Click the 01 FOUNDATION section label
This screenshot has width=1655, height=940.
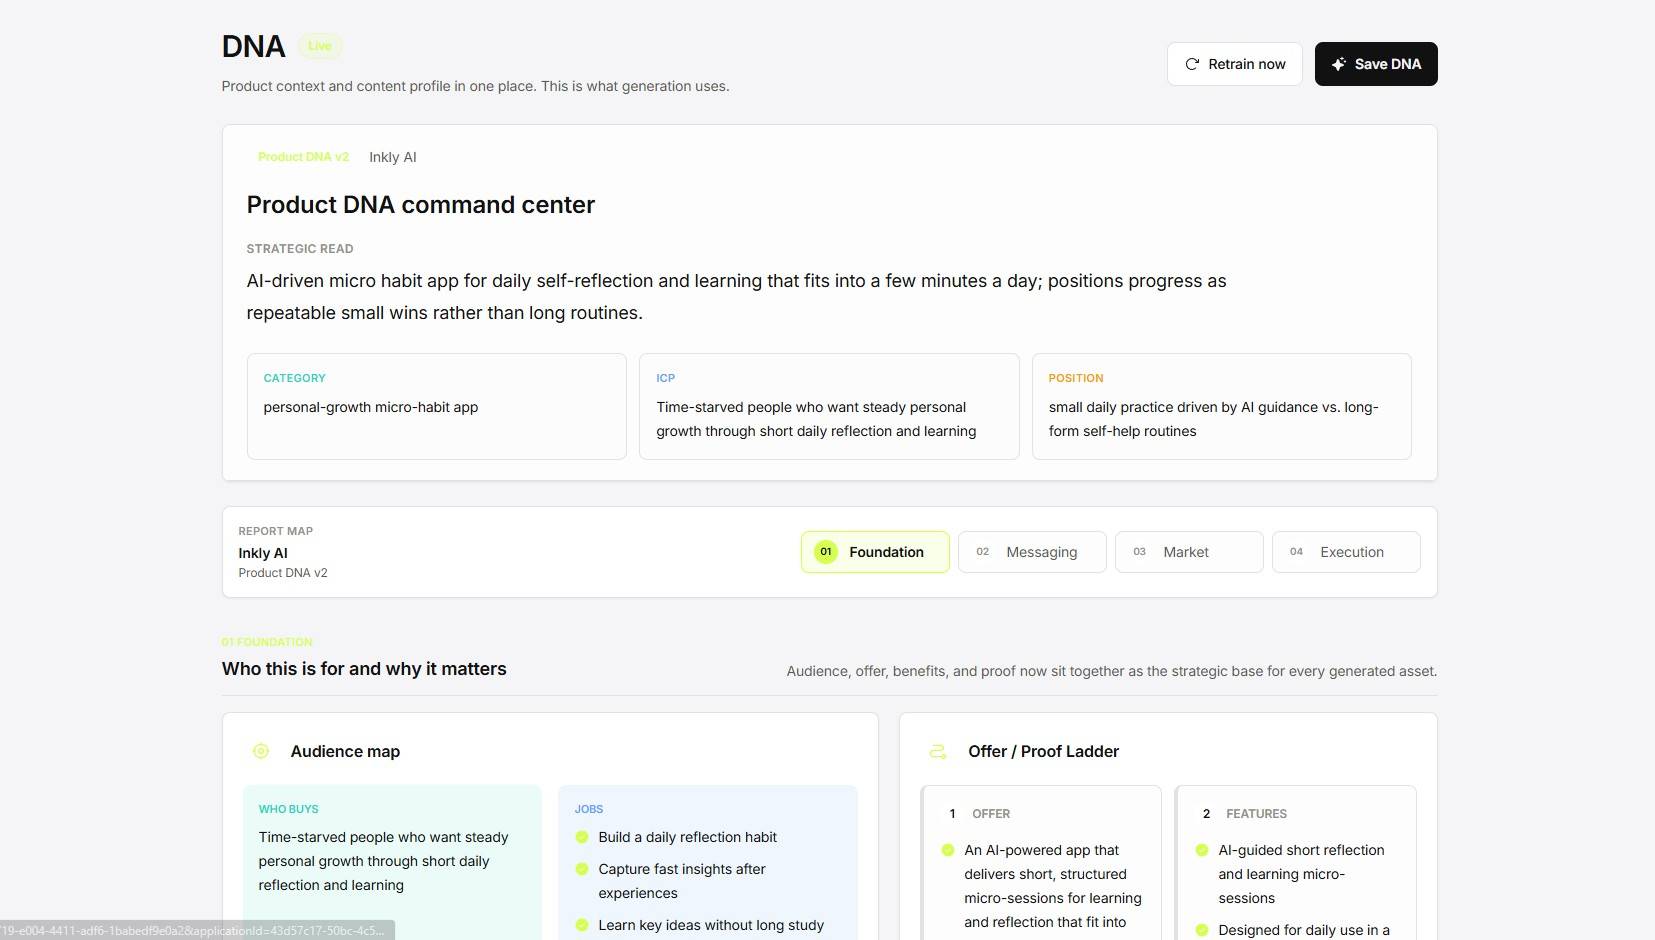(267, 642)
